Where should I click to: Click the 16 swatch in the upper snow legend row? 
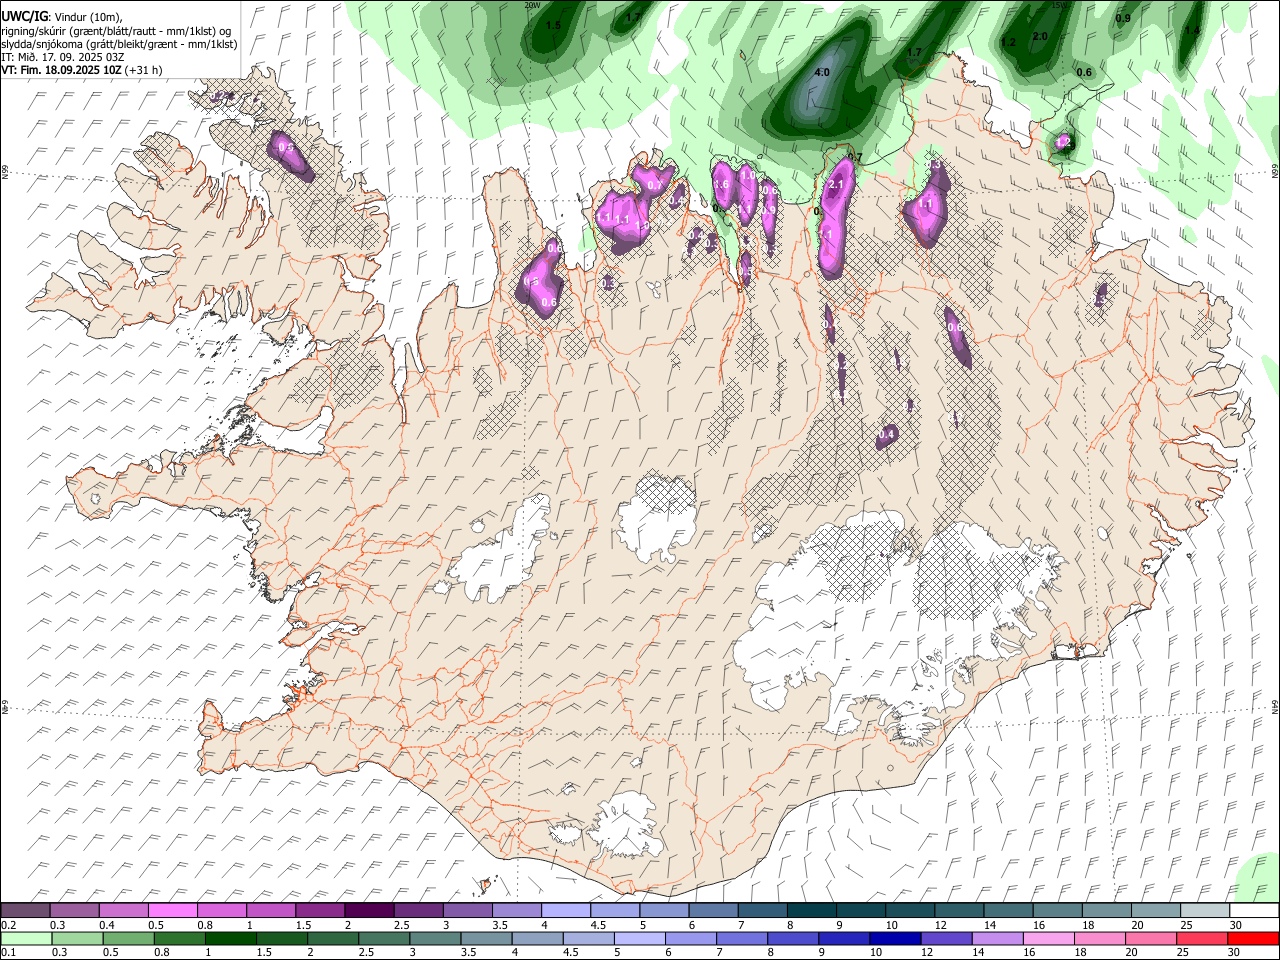point(1058,910)
